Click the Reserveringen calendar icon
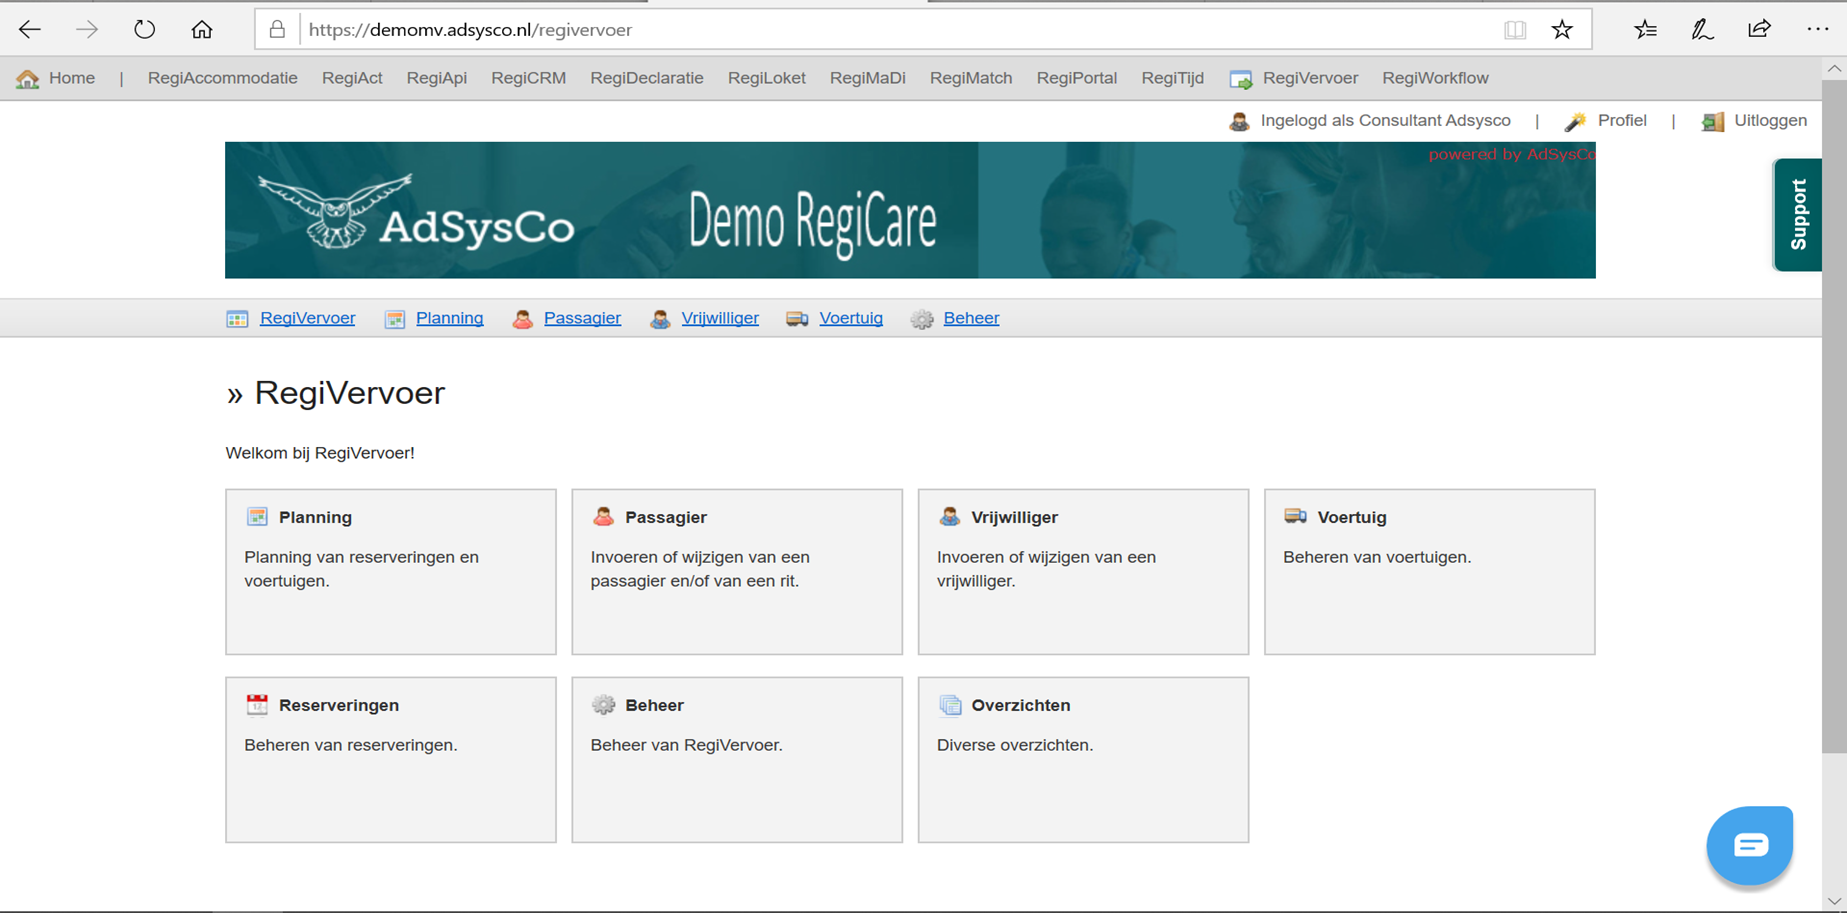The height and width of the screenshot is (913, 1847). (x=257, y=704)
